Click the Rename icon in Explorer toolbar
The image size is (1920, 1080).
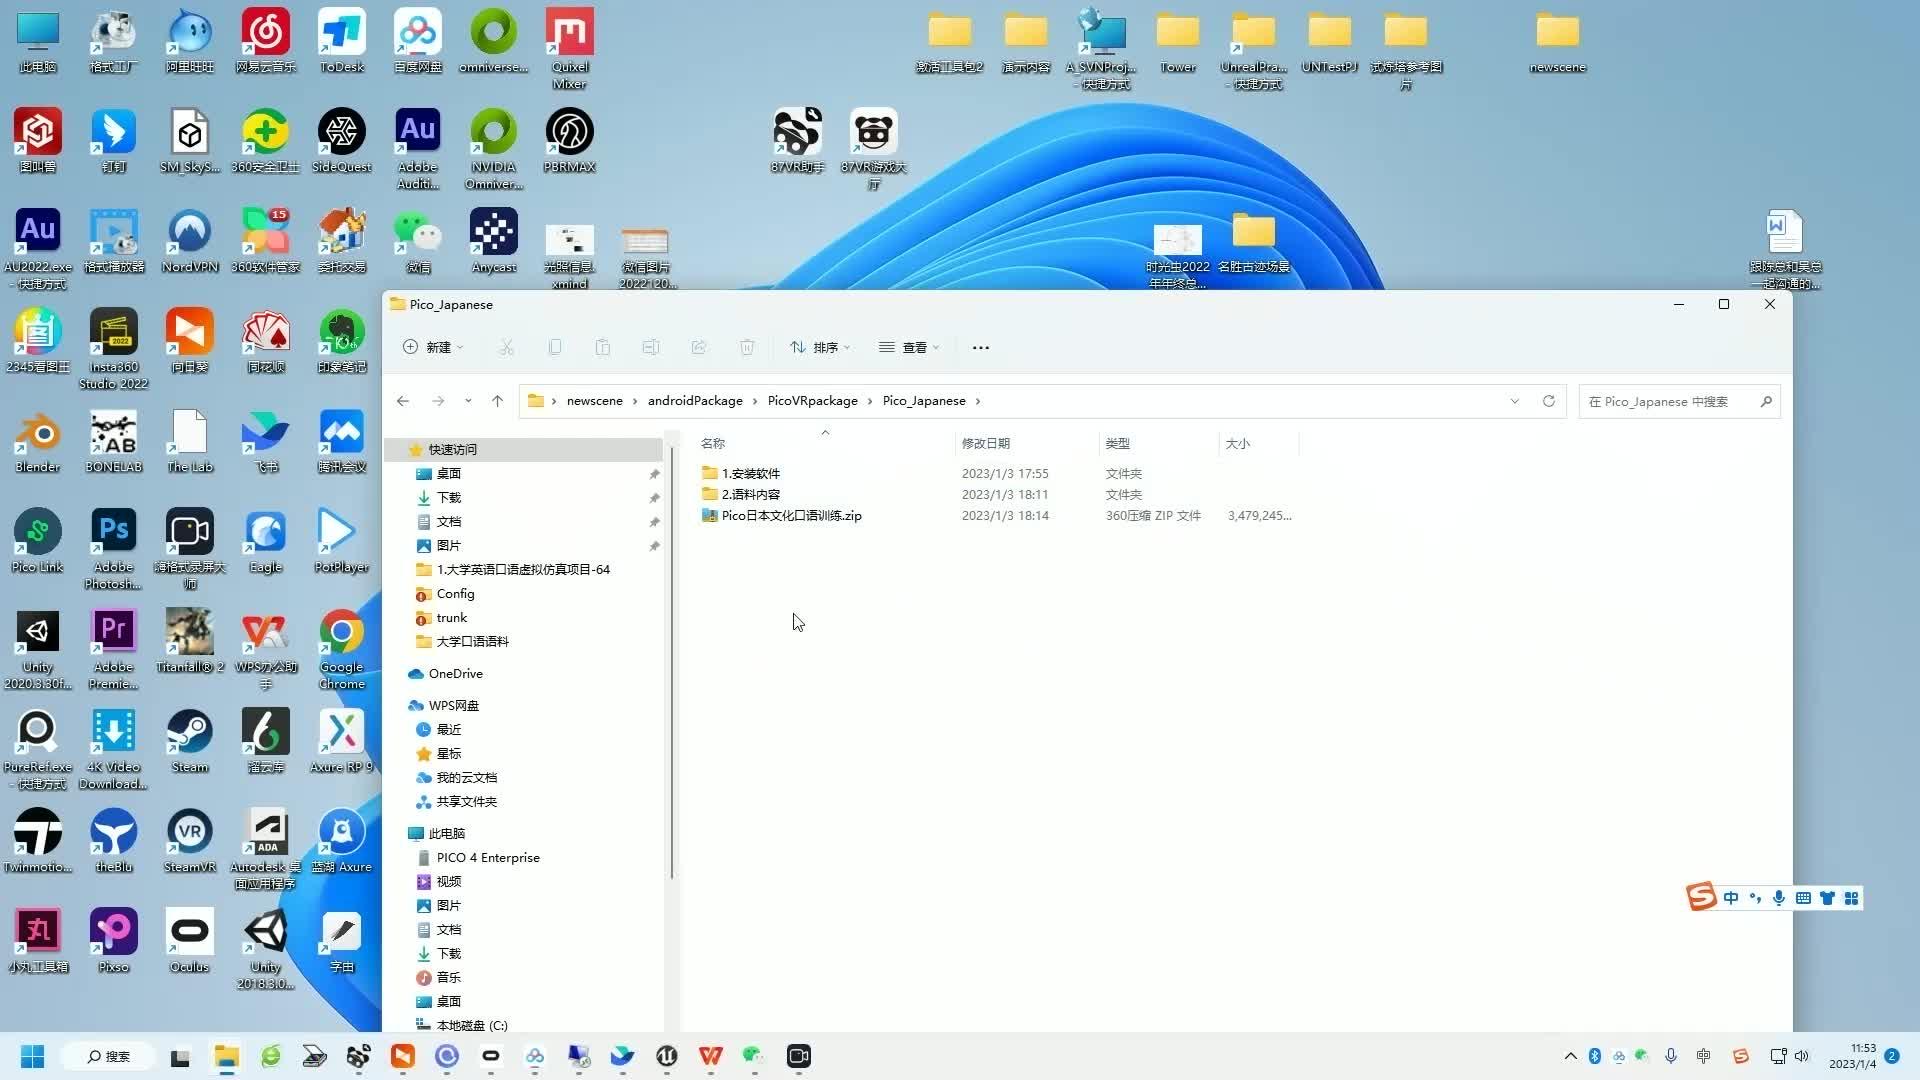click(651, 347)
